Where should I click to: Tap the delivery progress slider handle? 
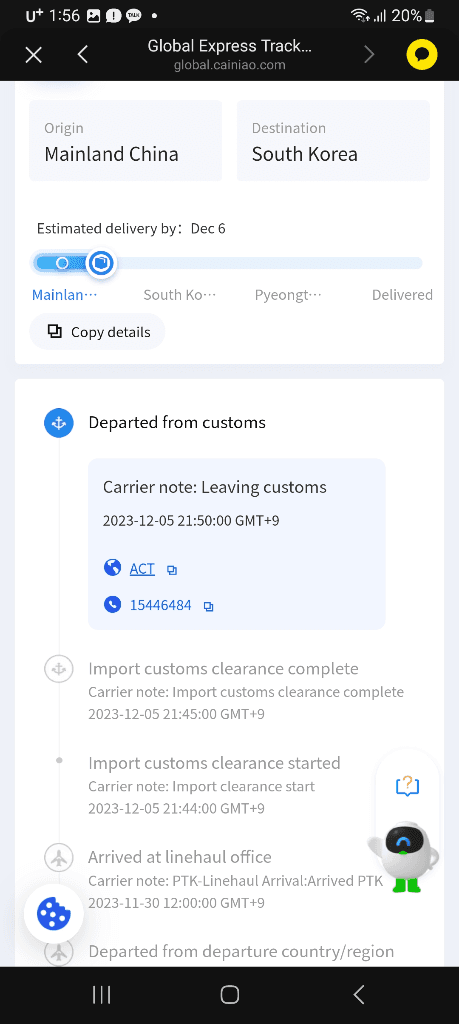pos(101,263)
